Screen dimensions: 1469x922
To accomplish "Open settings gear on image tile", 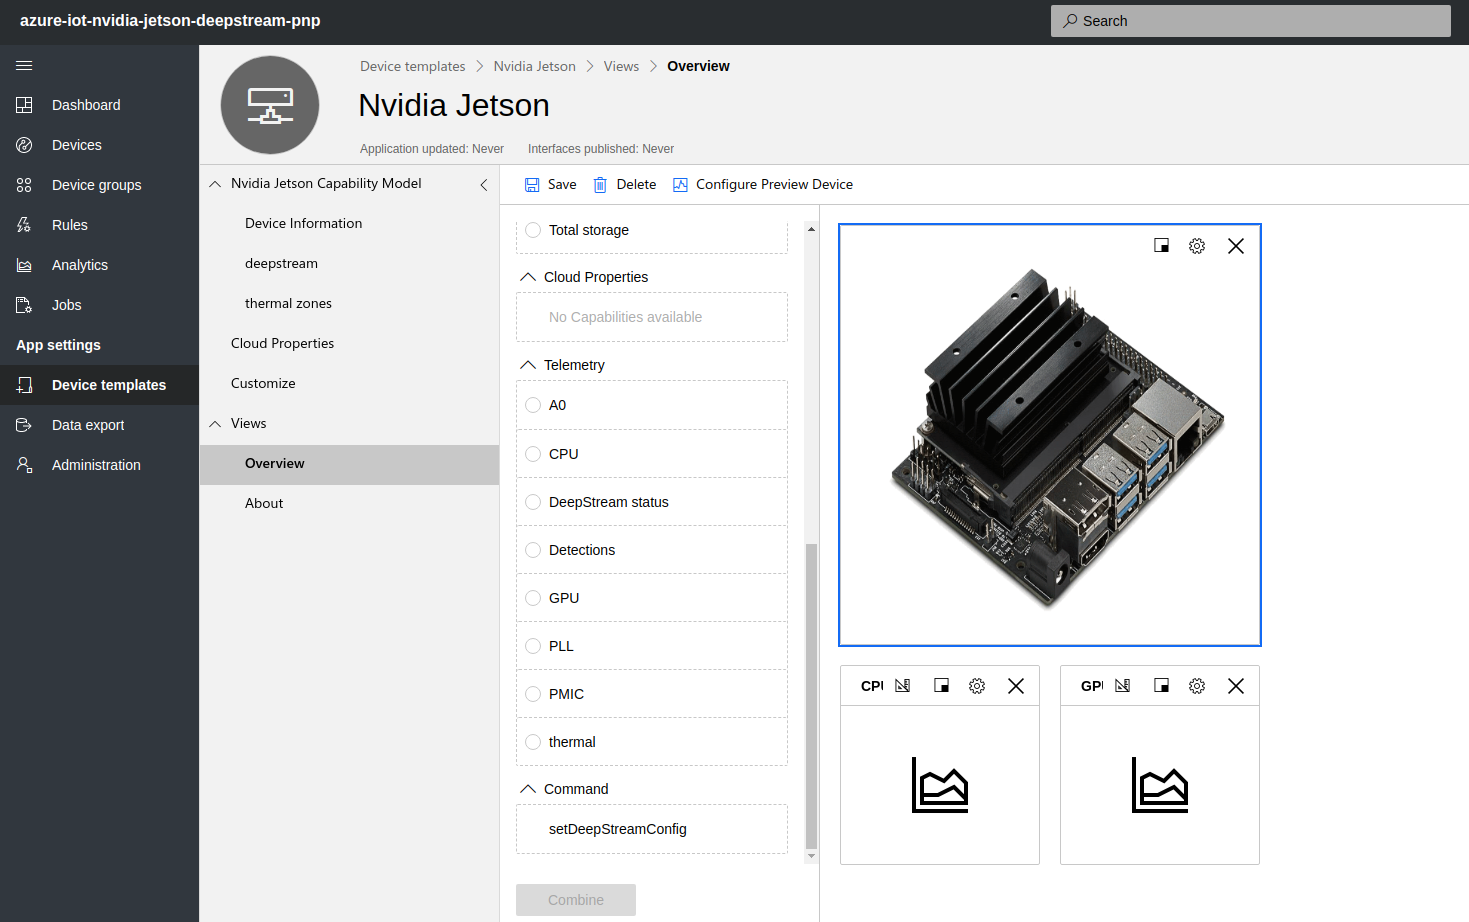I will [1197, 246].
